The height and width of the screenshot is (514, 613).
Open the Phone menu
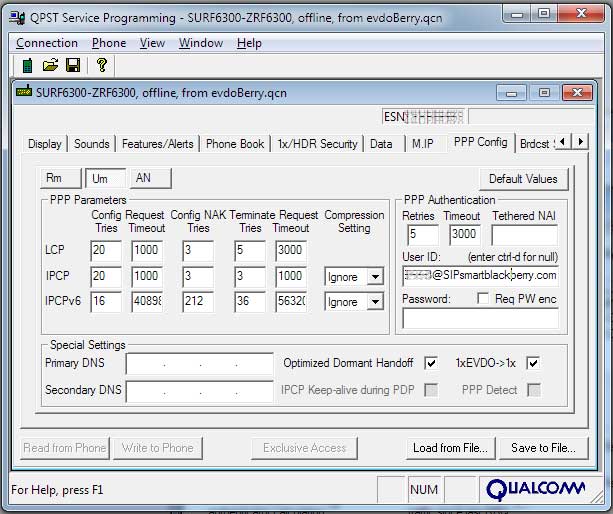click(x=109, y=43)
